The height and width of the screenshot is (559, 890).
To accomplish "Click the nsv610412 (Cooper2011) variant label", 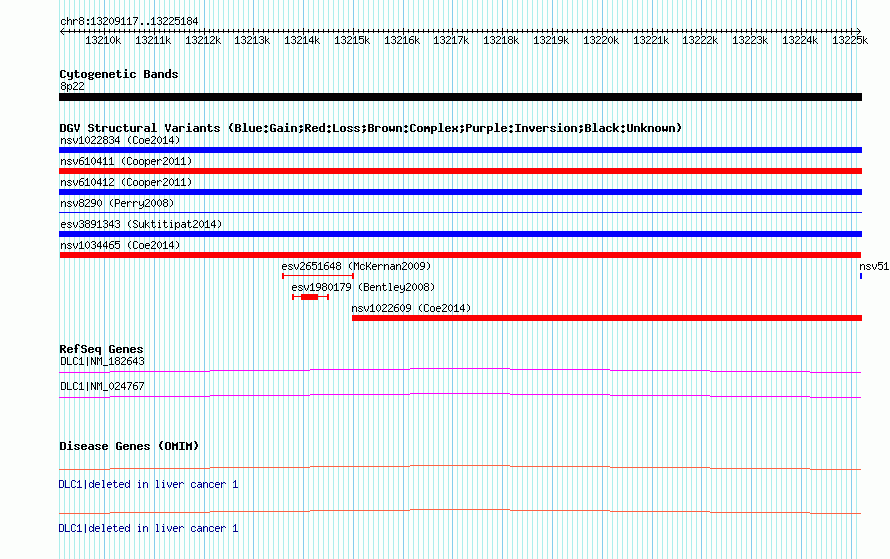I will [126, 182].
